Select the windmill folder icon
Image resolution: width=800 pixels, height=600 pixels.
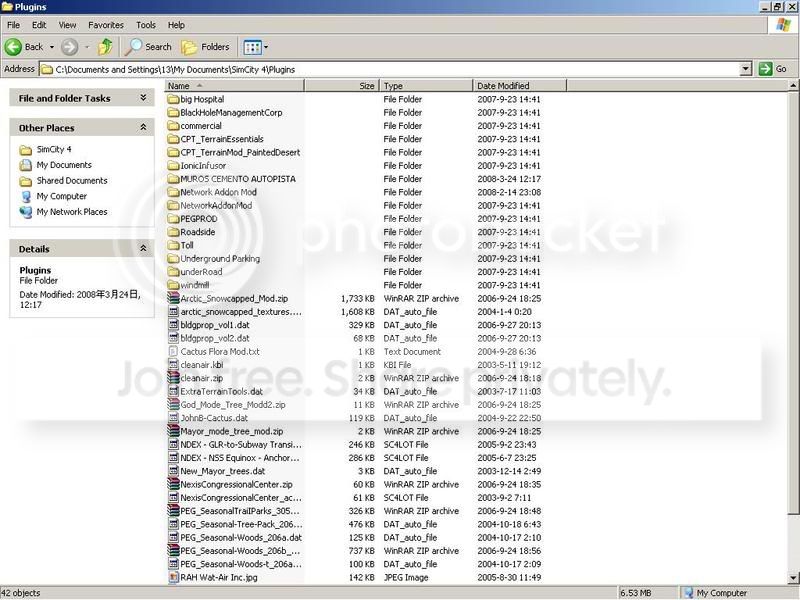pos(173,285)
